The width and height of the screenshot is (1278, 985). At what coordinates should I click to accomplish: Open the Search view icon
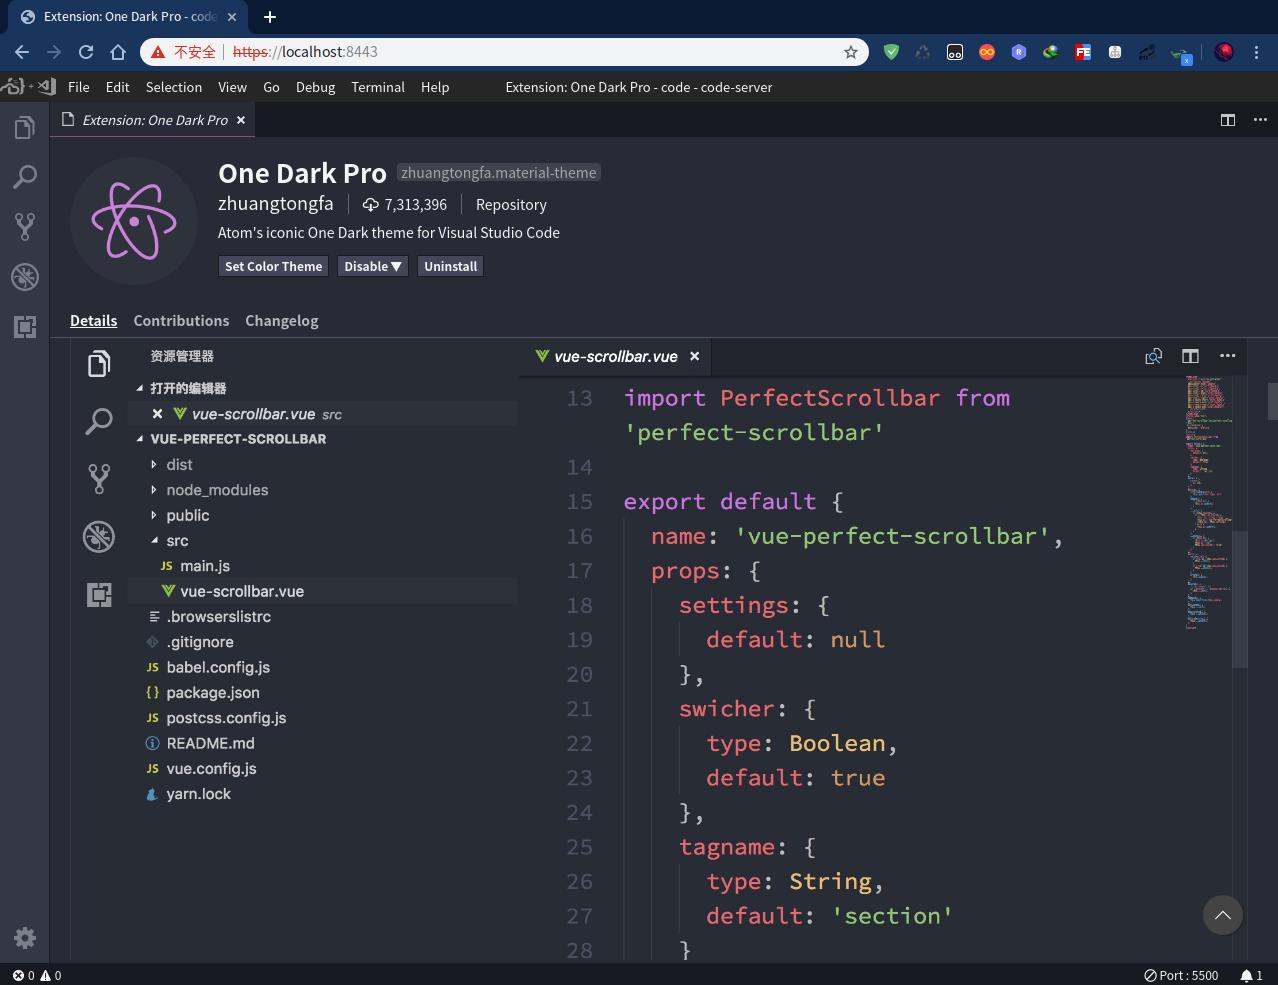pos(25,176)
